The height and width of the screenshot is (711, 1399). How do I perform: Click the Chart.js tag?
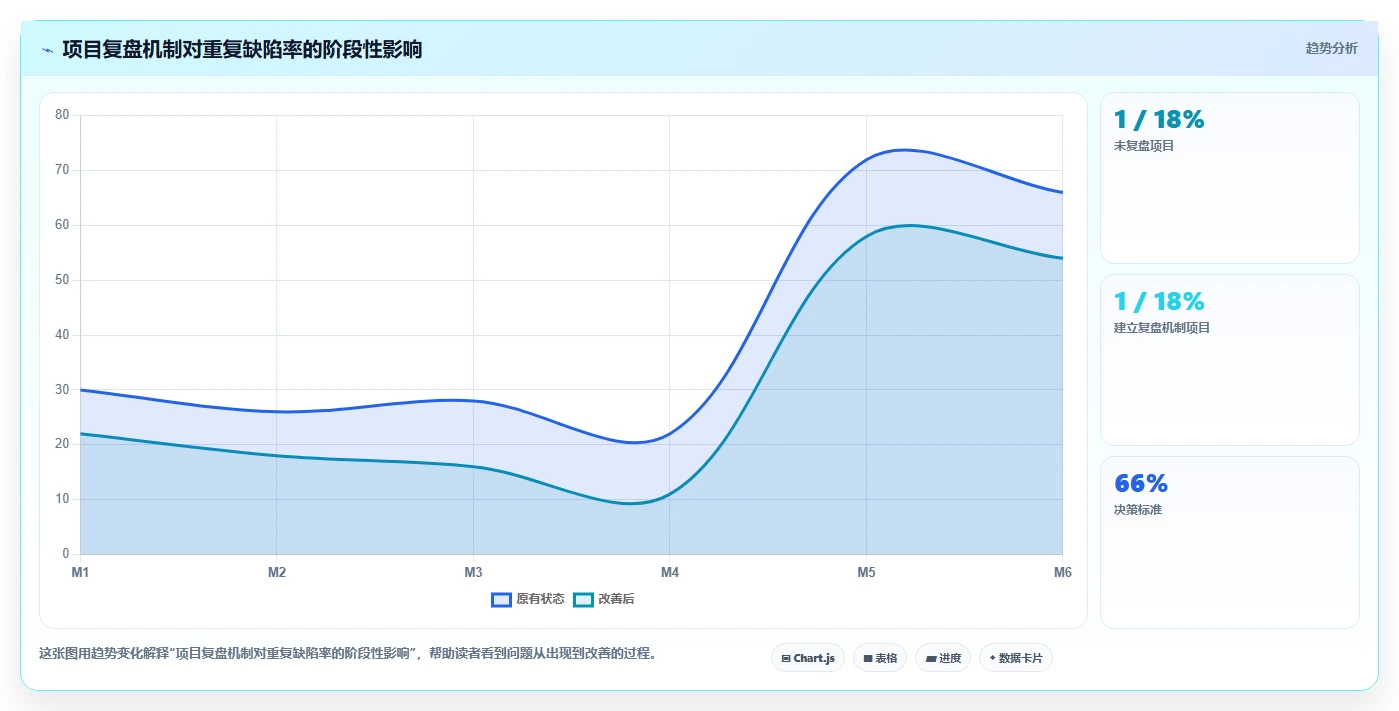[808, 658]
